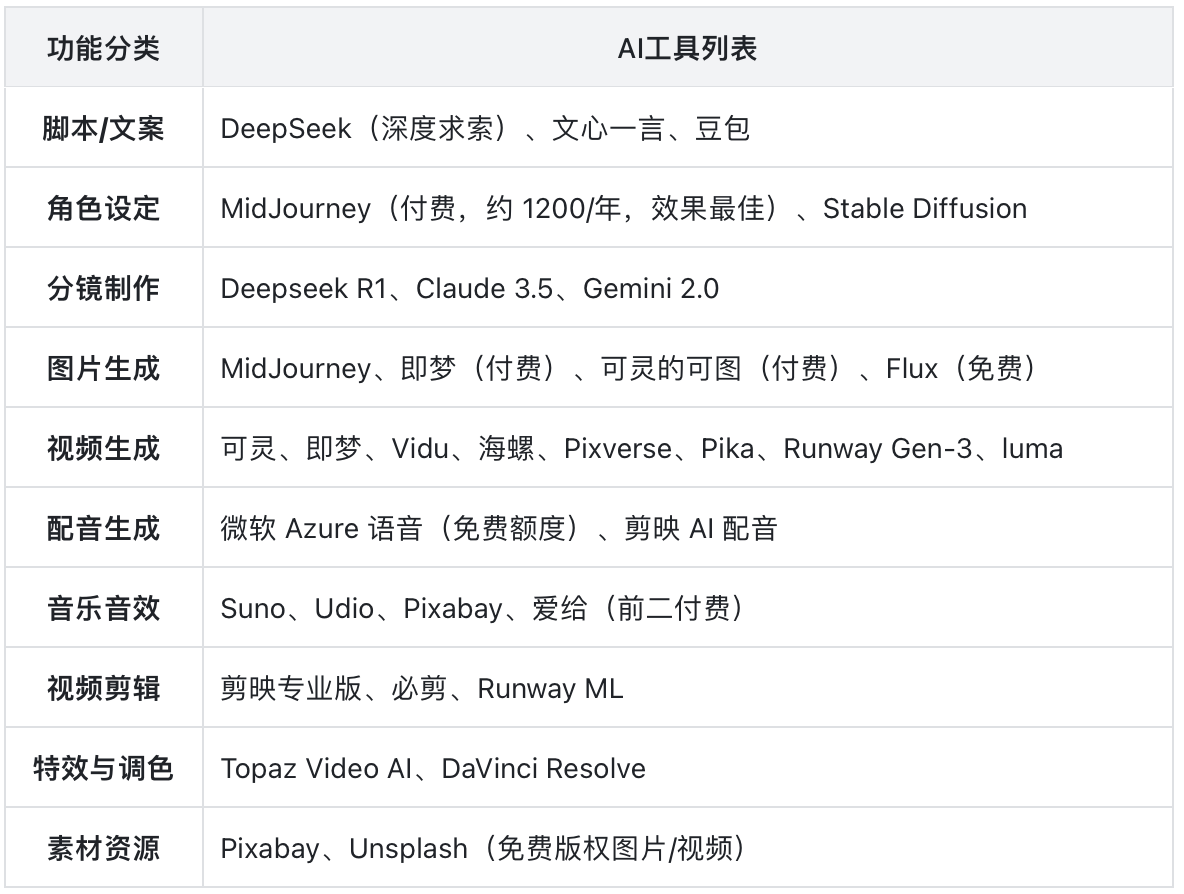Select the 图片生成 category cell
The width and height of the screenshot is (1184, 894).
tap(103, 369)
